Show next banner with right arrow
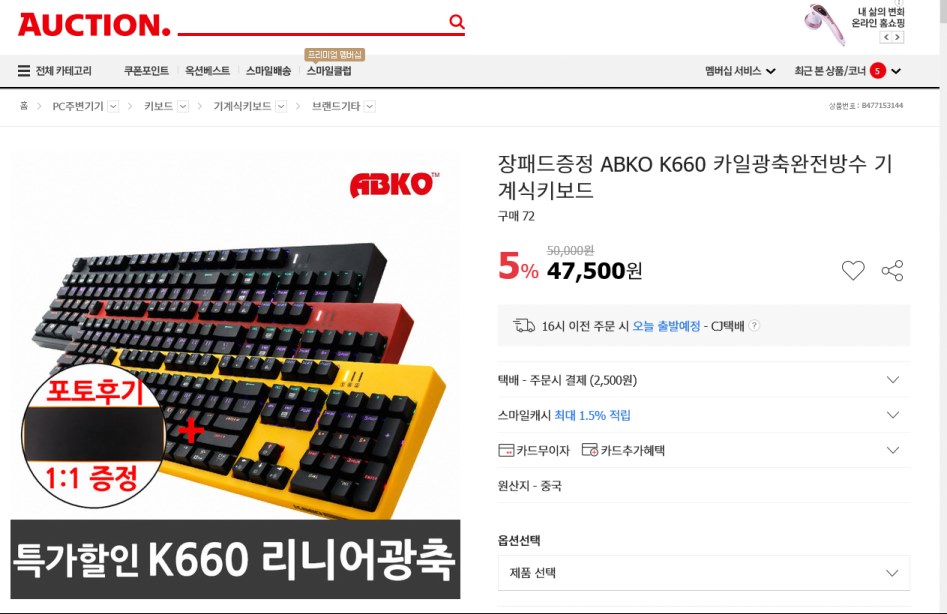Viewport: 947px width, 614px height. [x=897, y=37]
